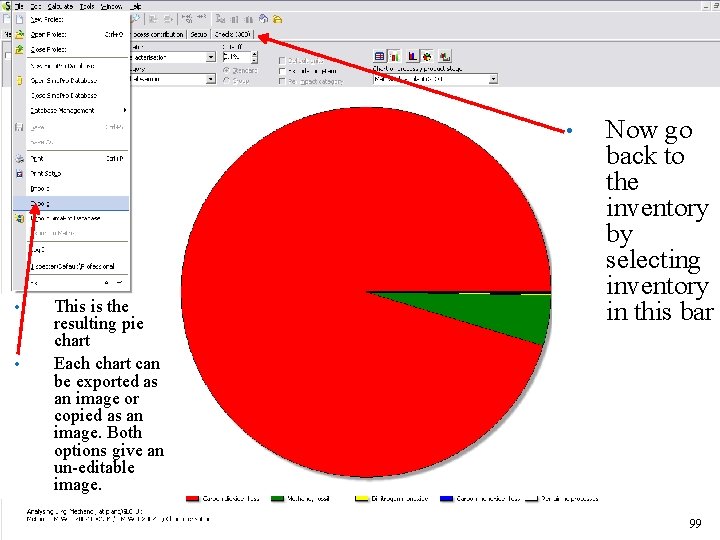The height and width of the screenshot is (540, 720).
Task: Select the Standard radio button
Action: coord(226,70)
